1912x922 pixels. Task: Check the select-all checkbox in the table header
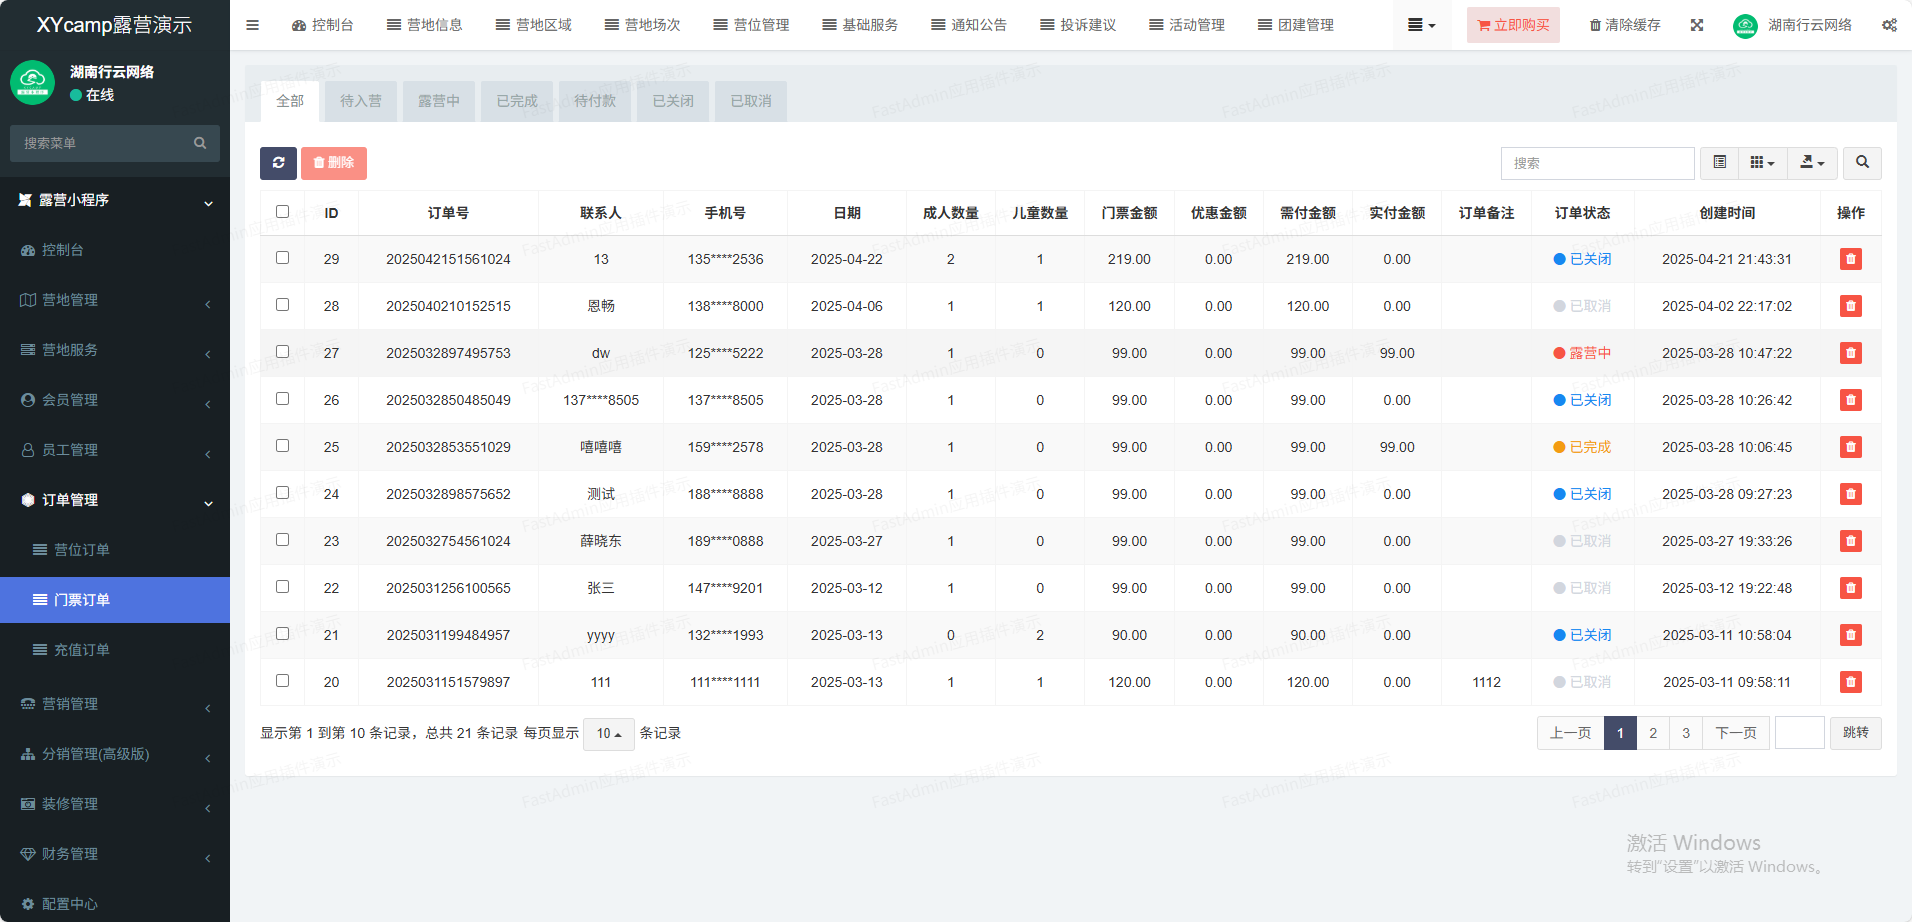pyautogui.click(x=282, y=212)
